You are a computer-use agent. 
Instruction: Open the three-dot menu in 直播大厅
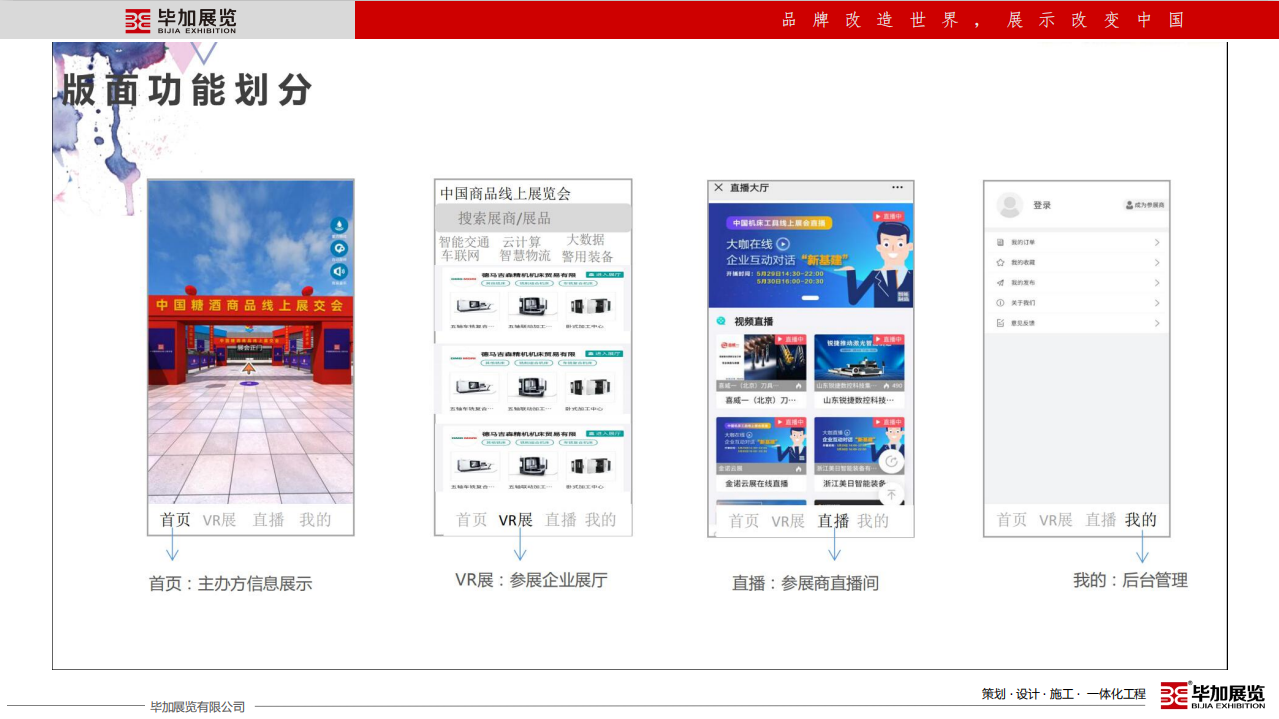[897, 188]
